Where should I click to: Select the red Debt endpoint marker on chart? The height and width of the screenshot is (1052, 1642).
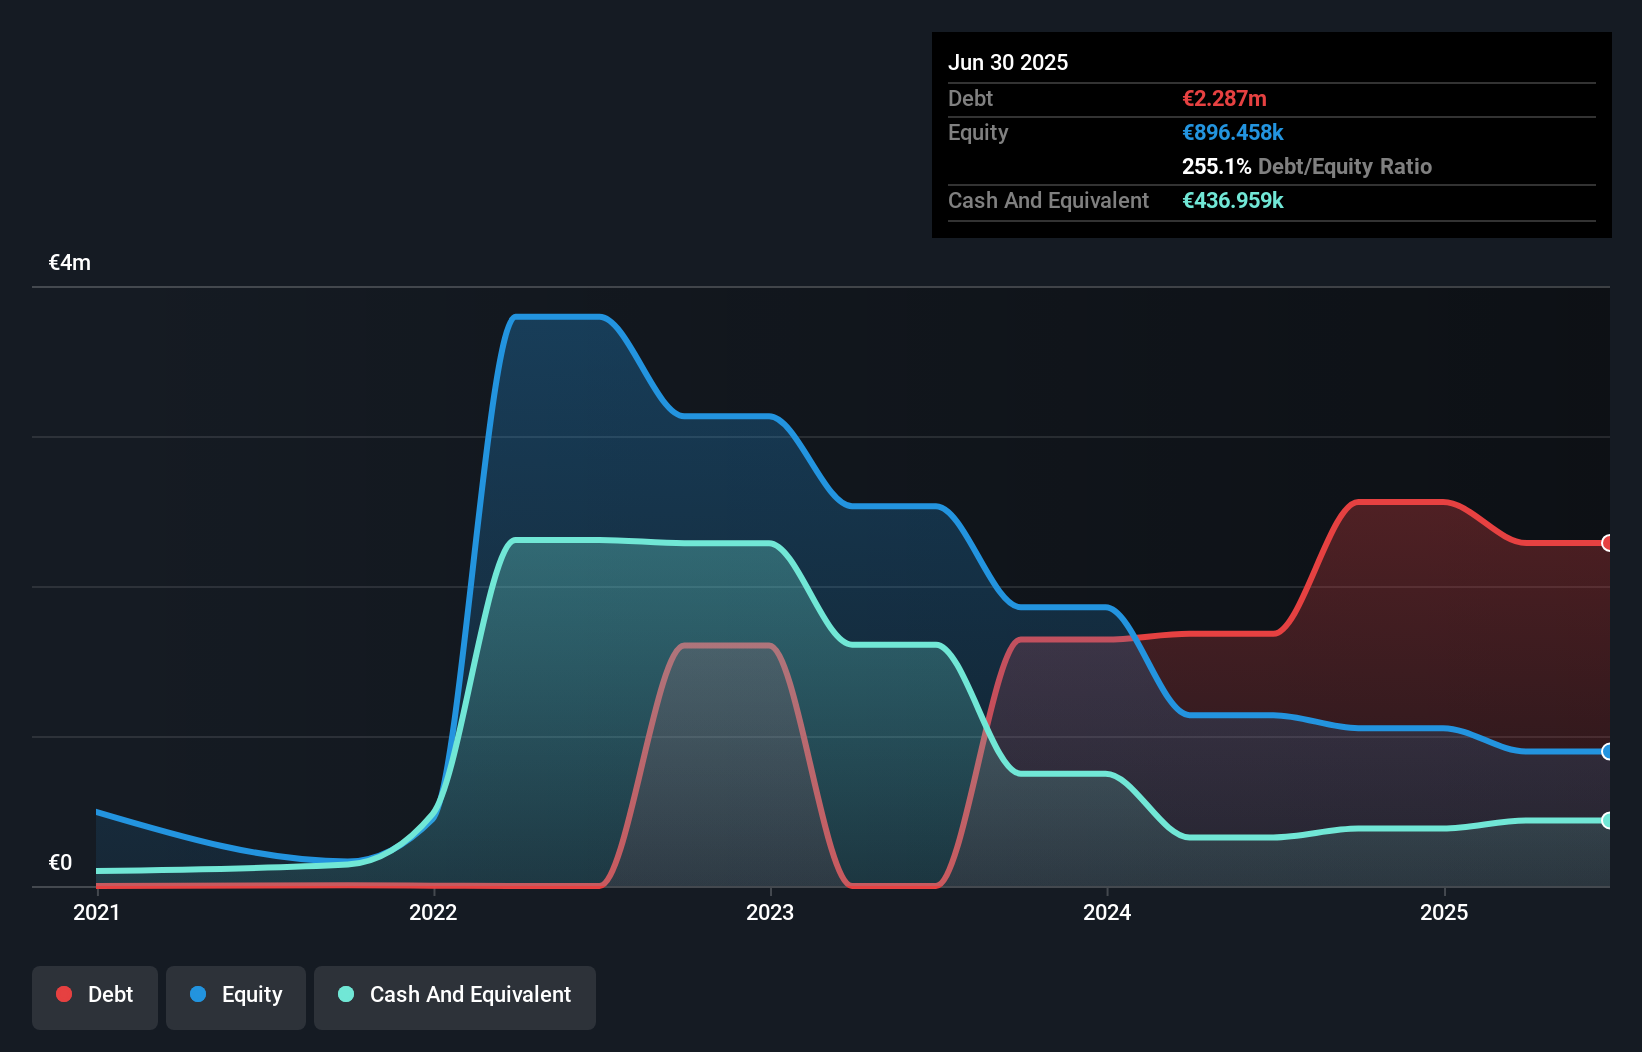point(1606,543)
